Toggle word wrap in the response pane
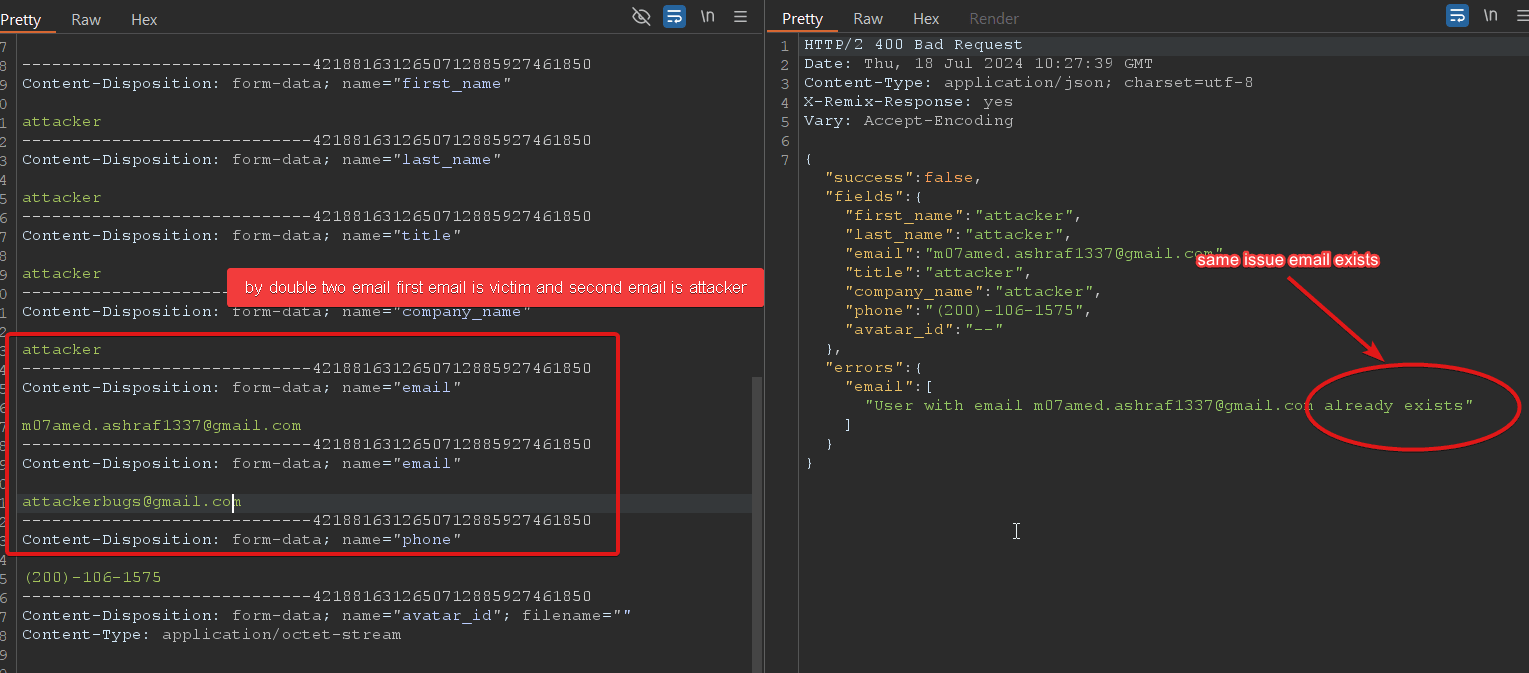The width and height of the screenshot is (1529, 673). (x=1458, y=16)
